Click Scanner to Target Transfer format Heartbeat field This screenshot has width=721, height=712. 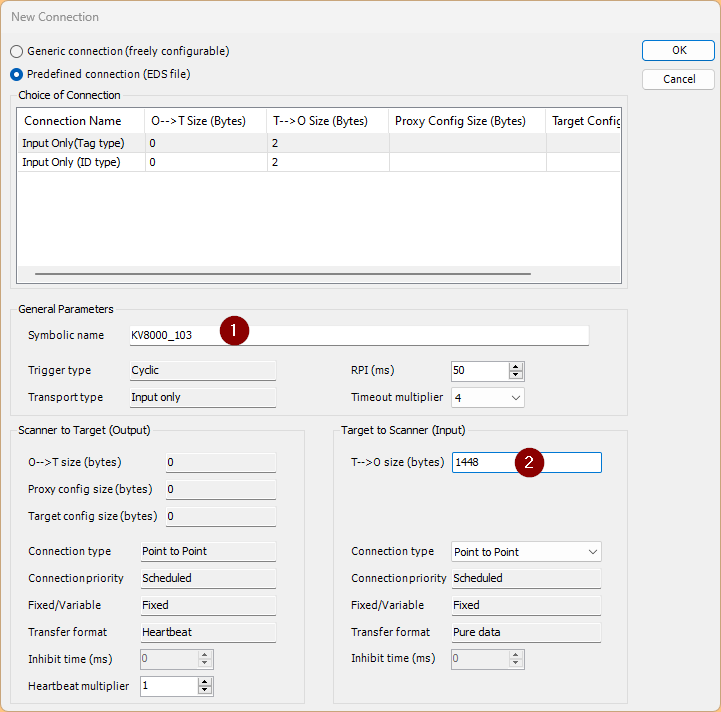pyautogui.click(x=208, y=632)
